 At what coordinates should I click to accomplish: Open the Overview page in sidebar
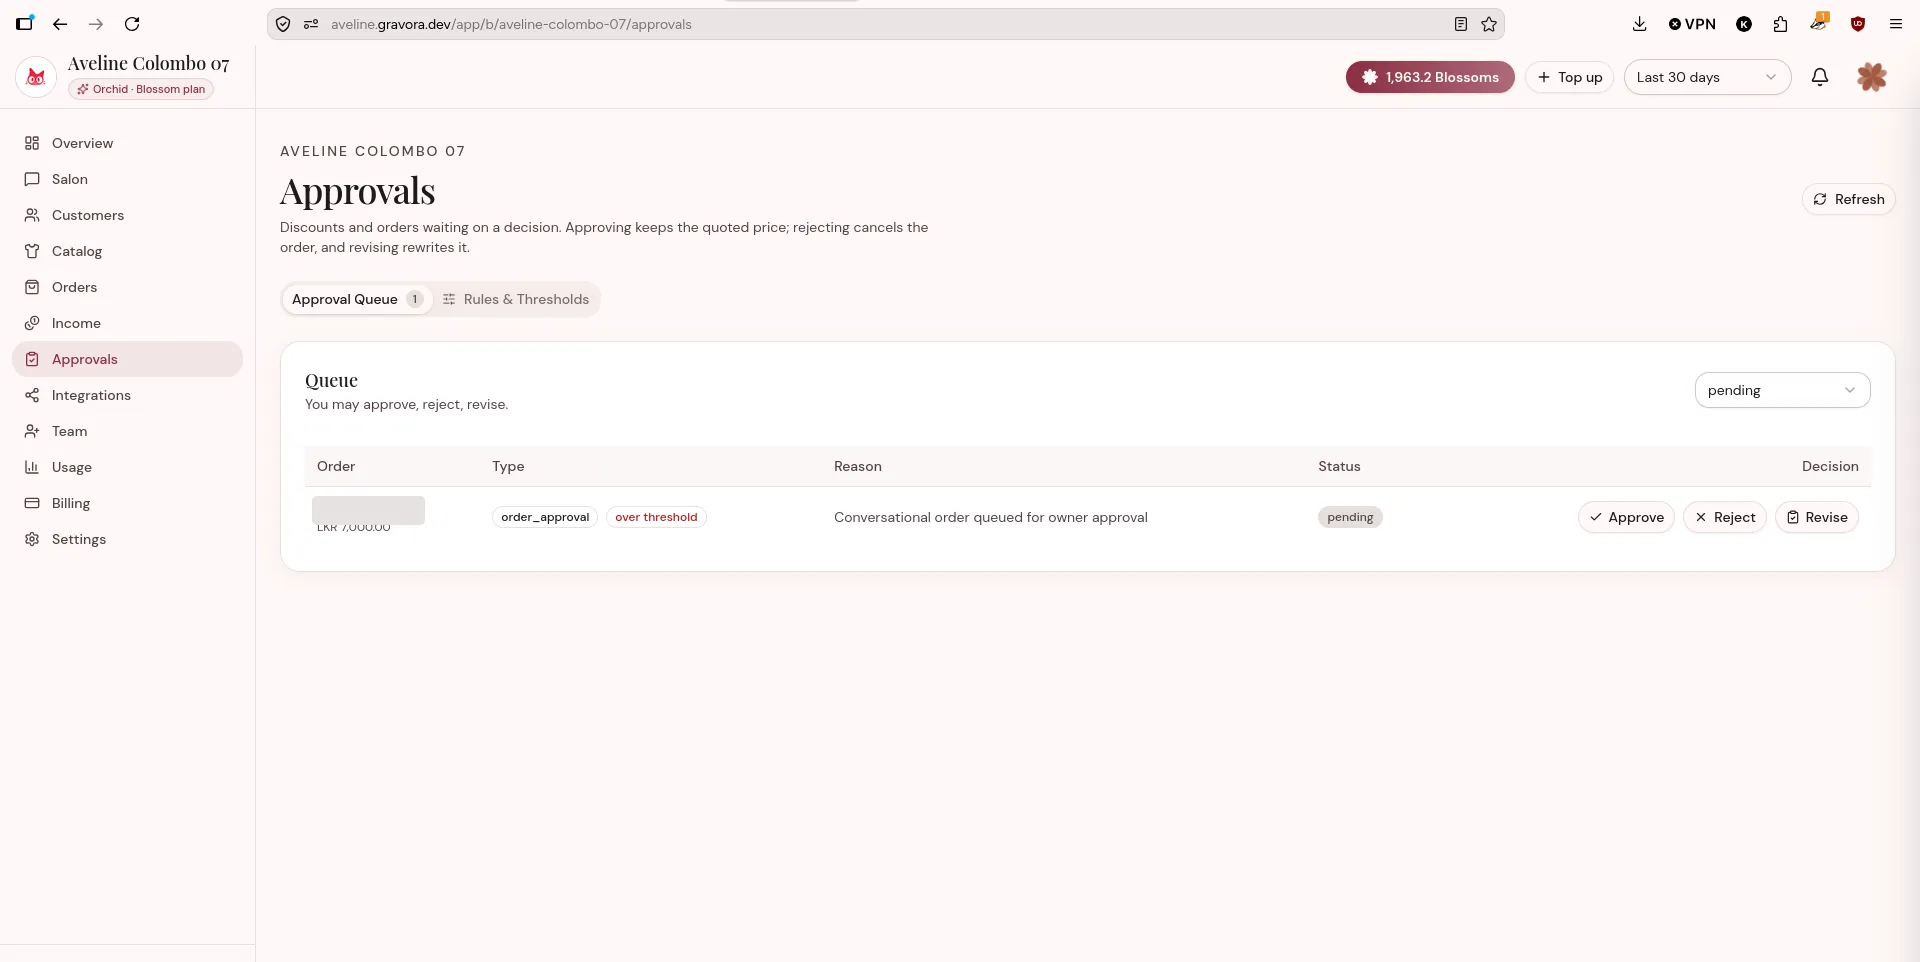click(127, 143)
